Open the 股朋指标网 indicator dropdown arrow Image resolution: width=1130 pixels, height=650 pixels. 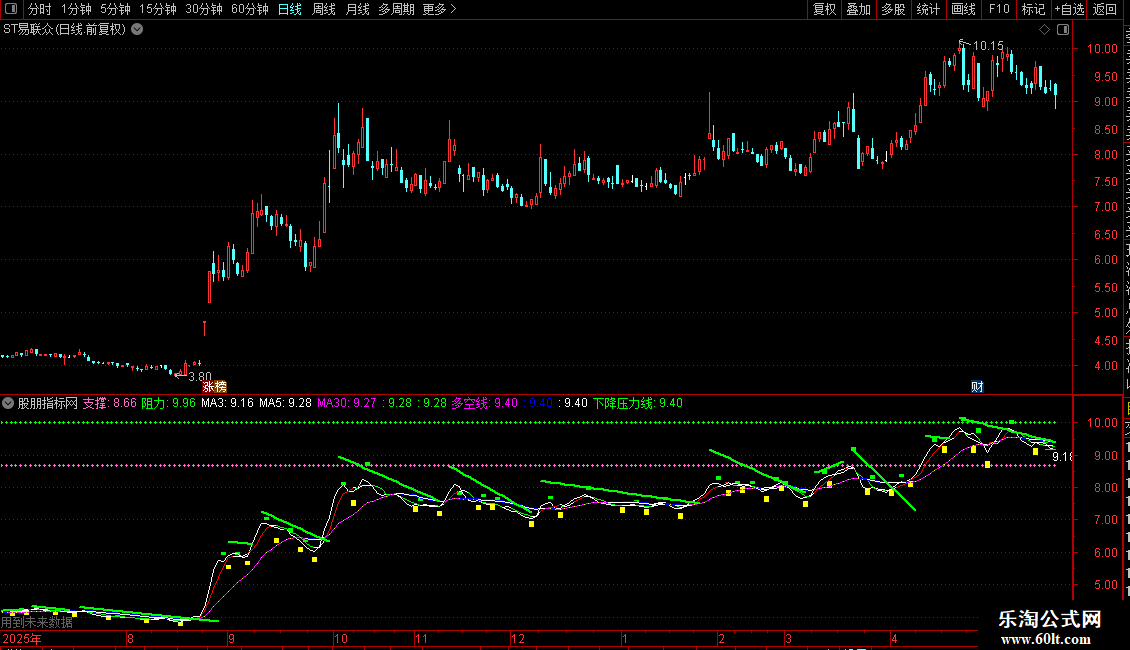[x=8, y=403]
